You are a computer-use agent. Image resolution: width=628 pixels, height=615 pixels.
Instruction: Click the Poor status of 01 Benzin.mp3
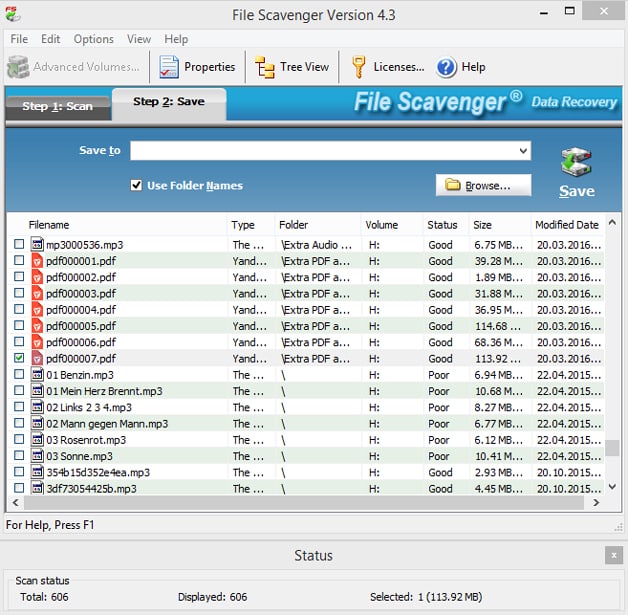pos(439,375)
